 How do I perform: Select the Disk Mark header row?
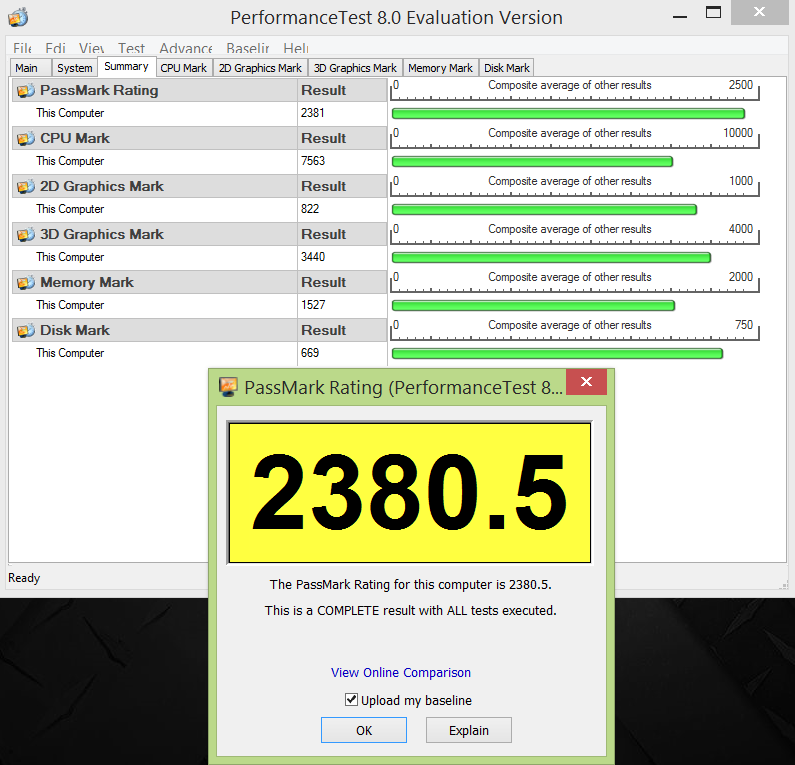coord(200,330)
